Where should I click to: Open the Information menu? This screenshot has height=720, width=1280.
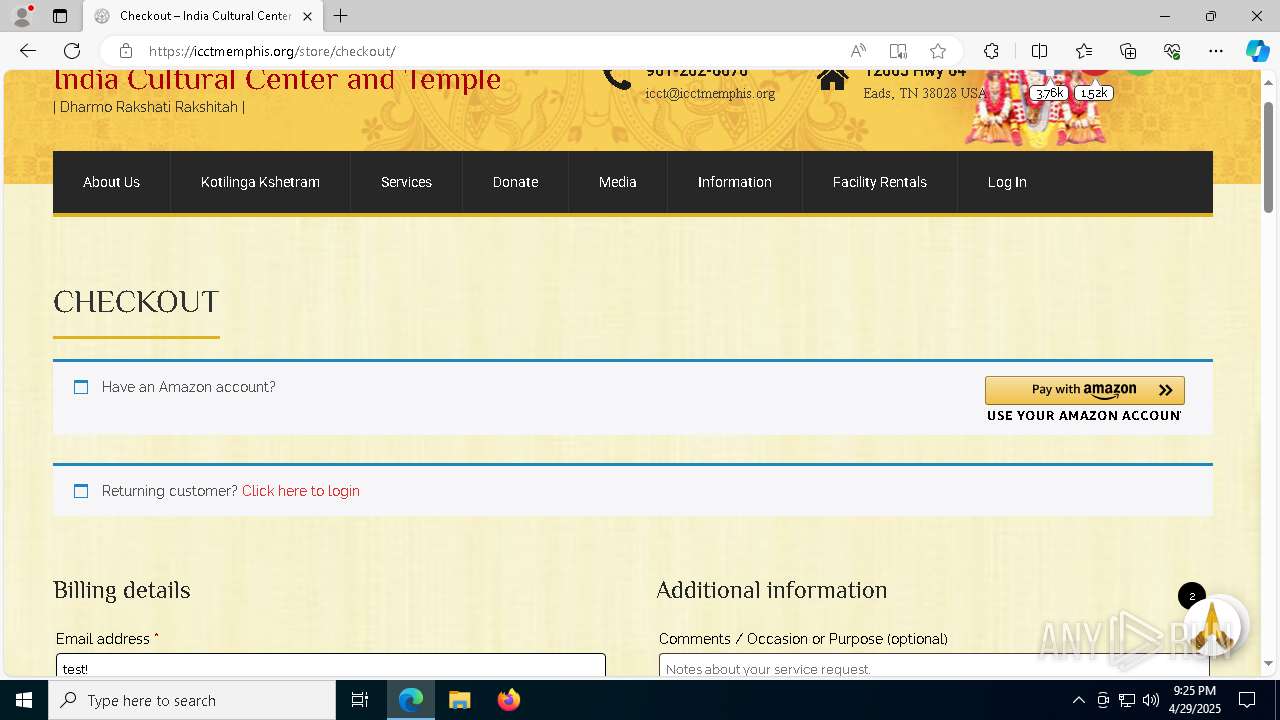click(734, 182)
